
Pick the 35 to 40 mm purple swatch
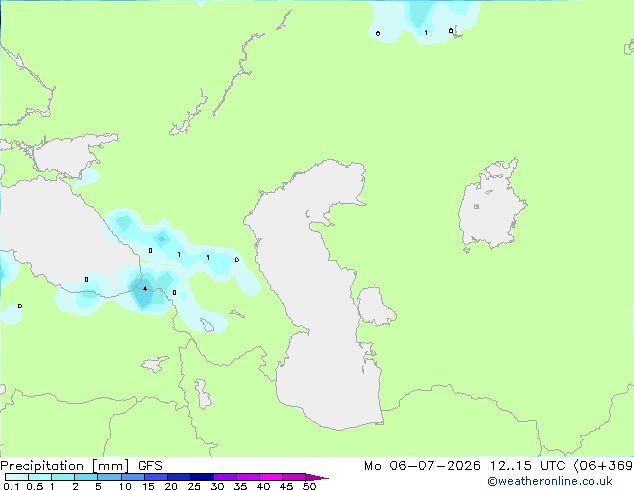[248, 477]
